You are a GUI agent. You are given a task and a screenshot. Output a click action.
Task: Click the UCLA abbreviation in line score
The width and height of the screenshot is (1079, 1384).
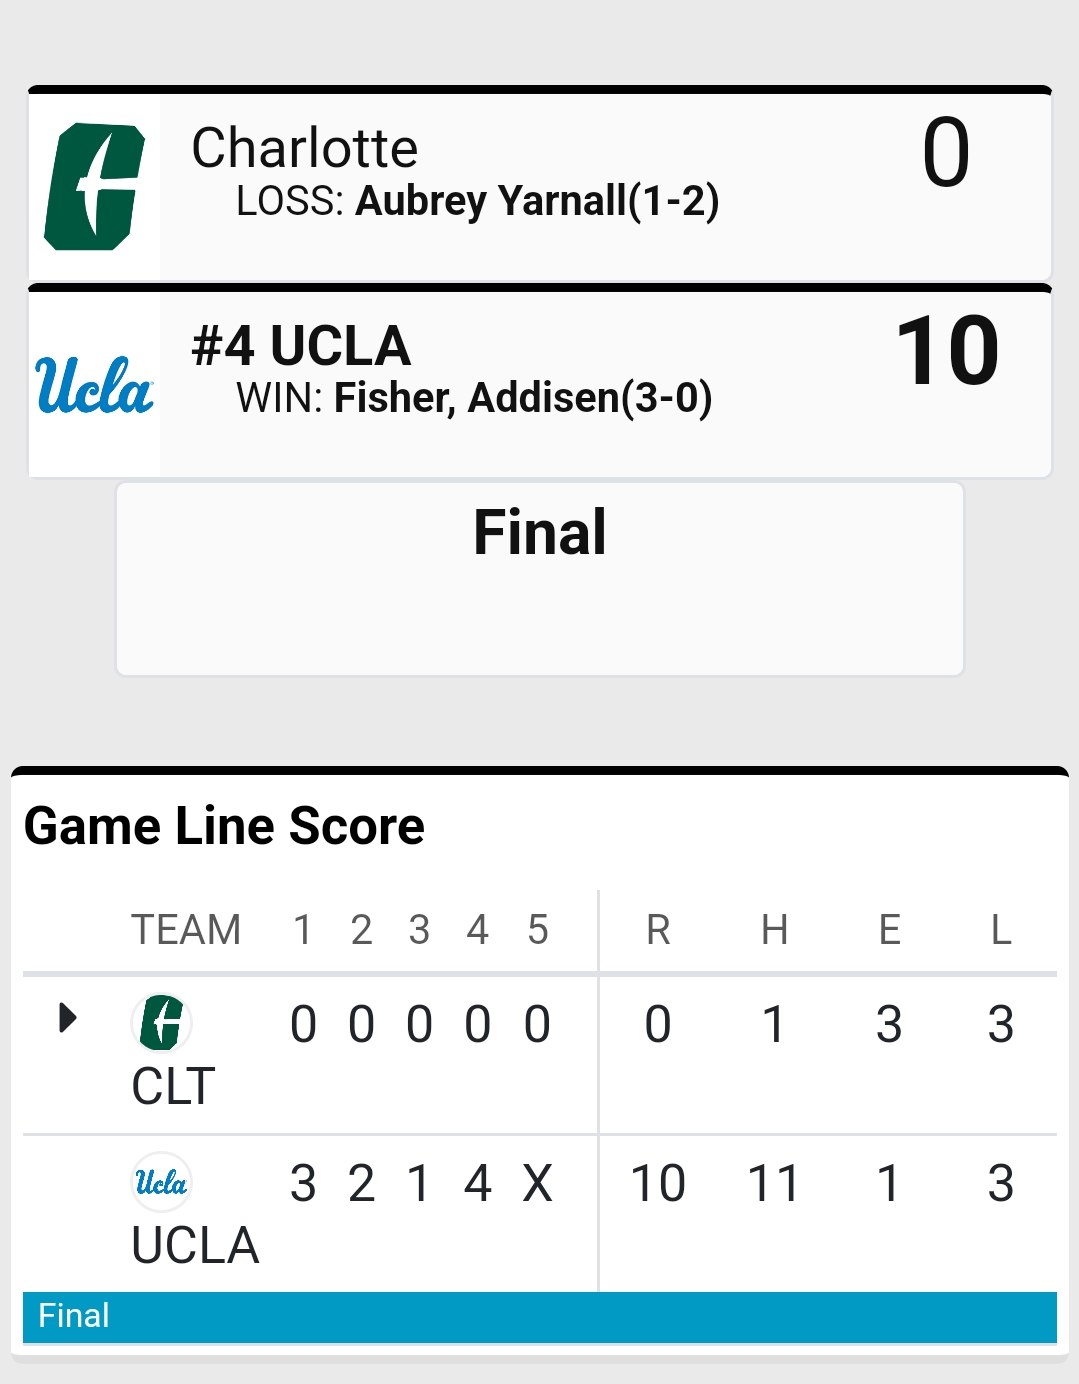tap(195, 1245)
